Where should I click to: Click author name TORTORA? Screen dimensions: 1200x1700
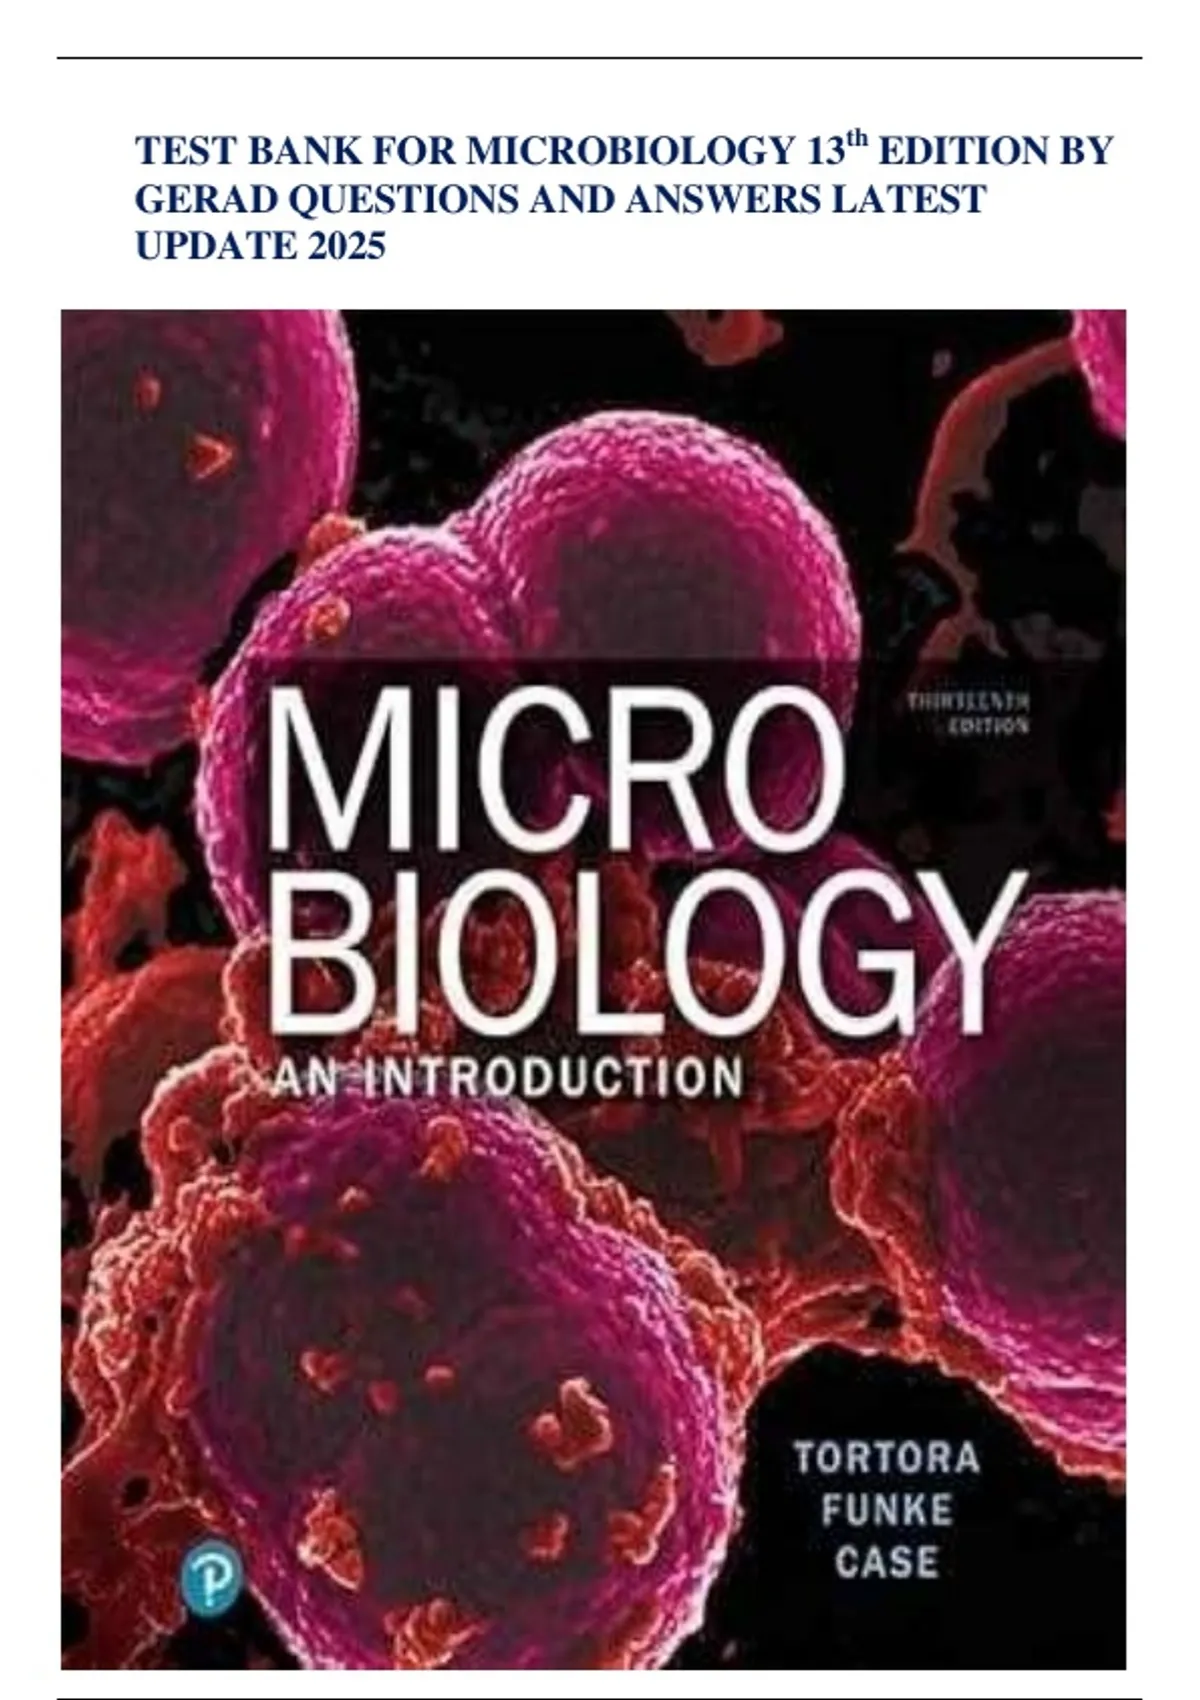click(886, 1457)
